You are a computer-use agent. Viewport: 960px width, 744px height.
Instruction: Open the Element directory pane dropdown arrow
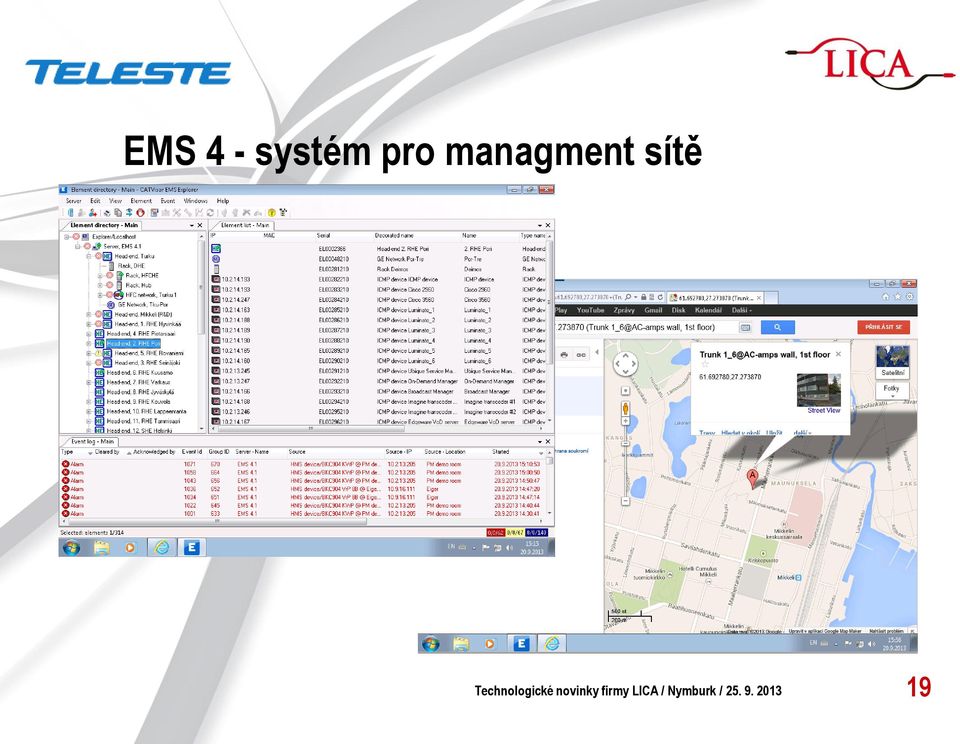pos(192,226)
